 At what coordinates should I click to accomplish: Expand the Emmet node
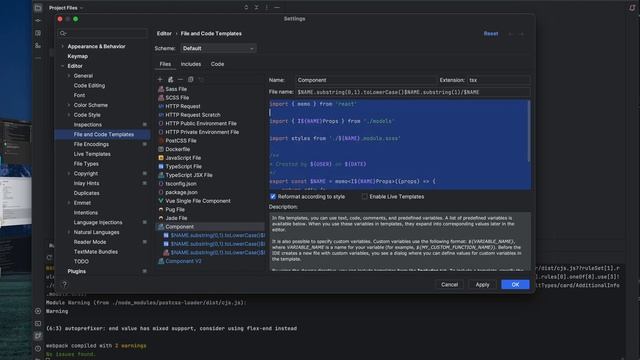(69, 203)
